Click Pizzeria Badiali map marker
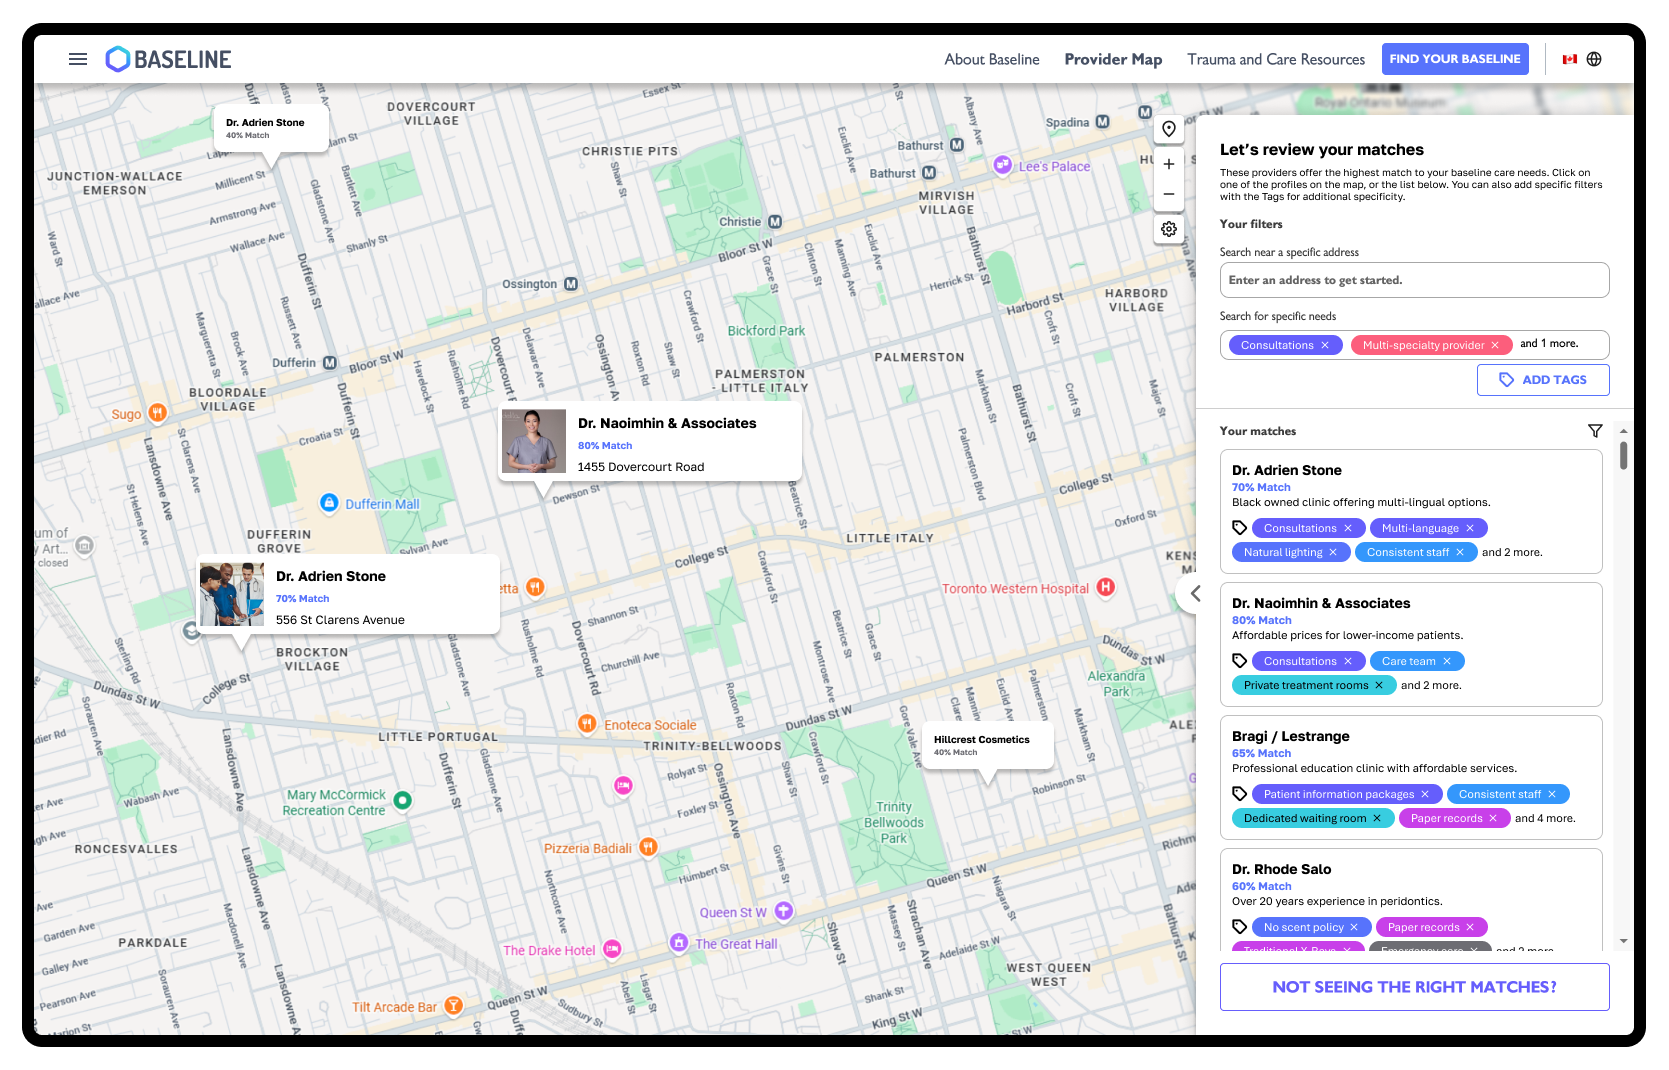The width and height of the screenshot is (1669, 1070). [648, 847]
